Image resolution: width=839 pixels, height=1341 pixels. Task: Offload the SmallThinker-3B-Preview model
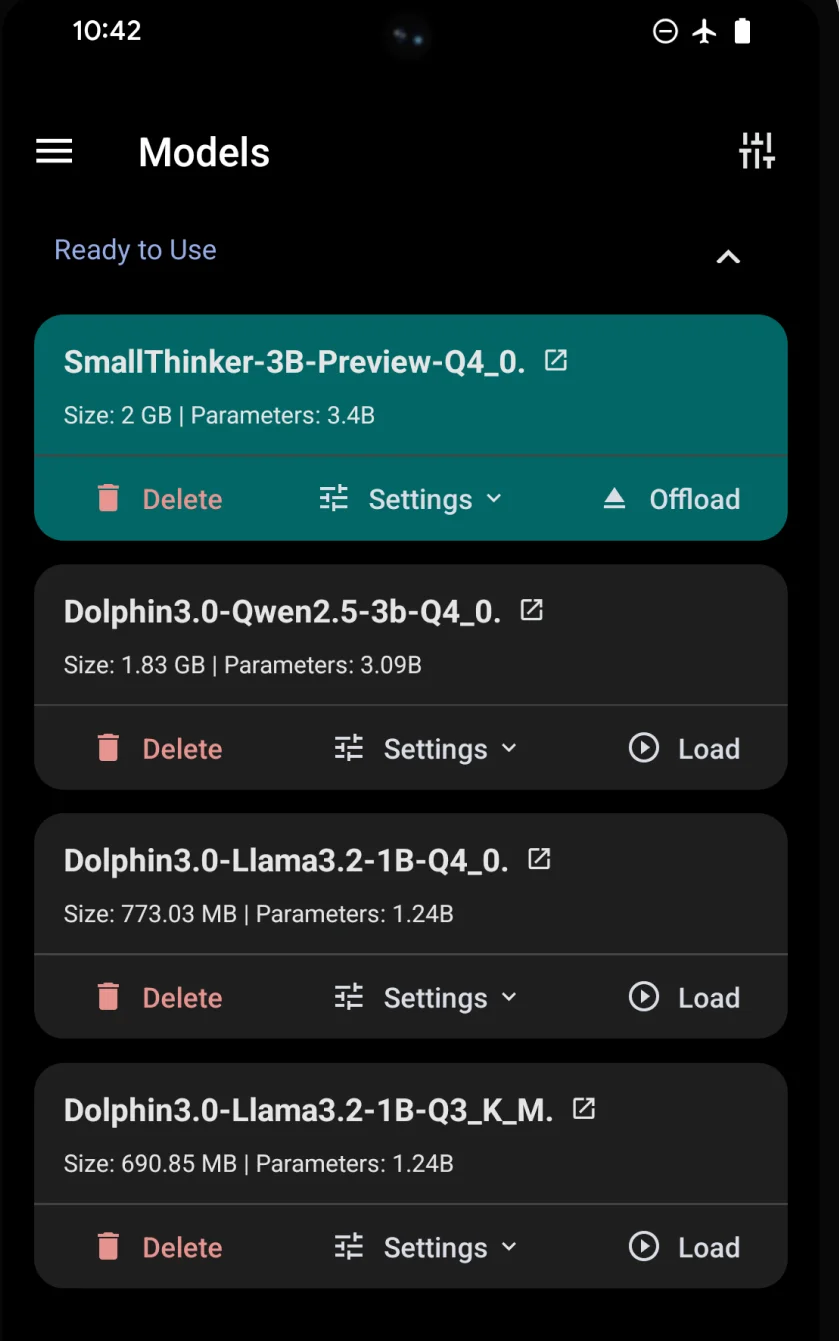click(x=671, y=499)
